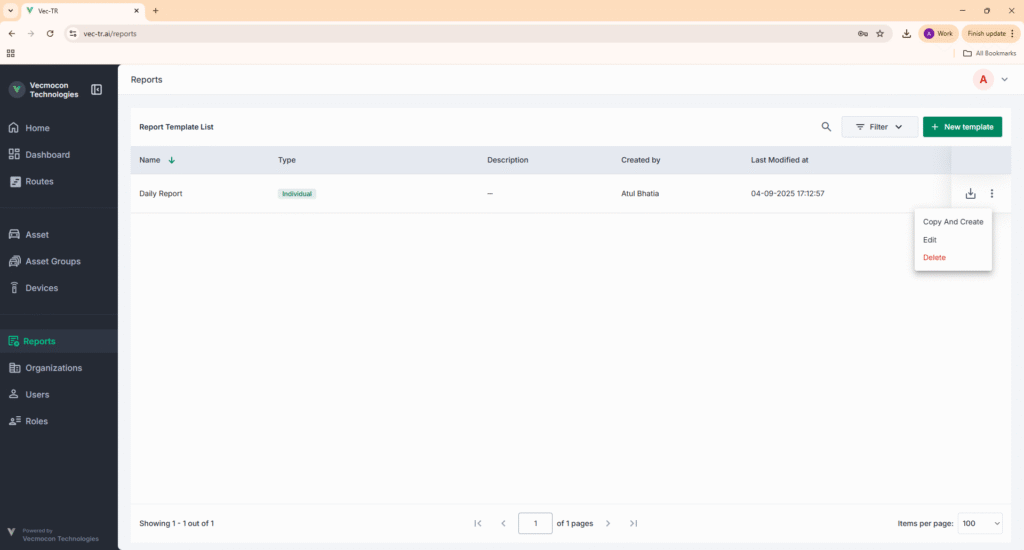Screen dimensions: 1024x550
Task: Click the Finish update button
Action: 989,33
